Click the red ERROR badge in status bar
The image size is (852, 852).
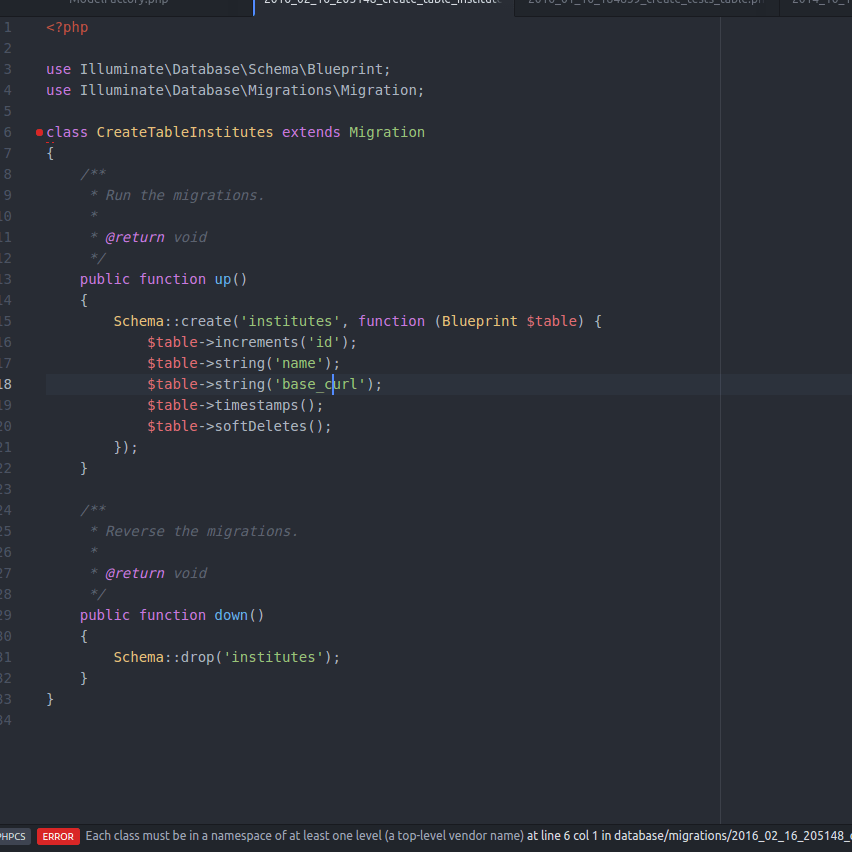pyautogui.click(x=58, y=836)
